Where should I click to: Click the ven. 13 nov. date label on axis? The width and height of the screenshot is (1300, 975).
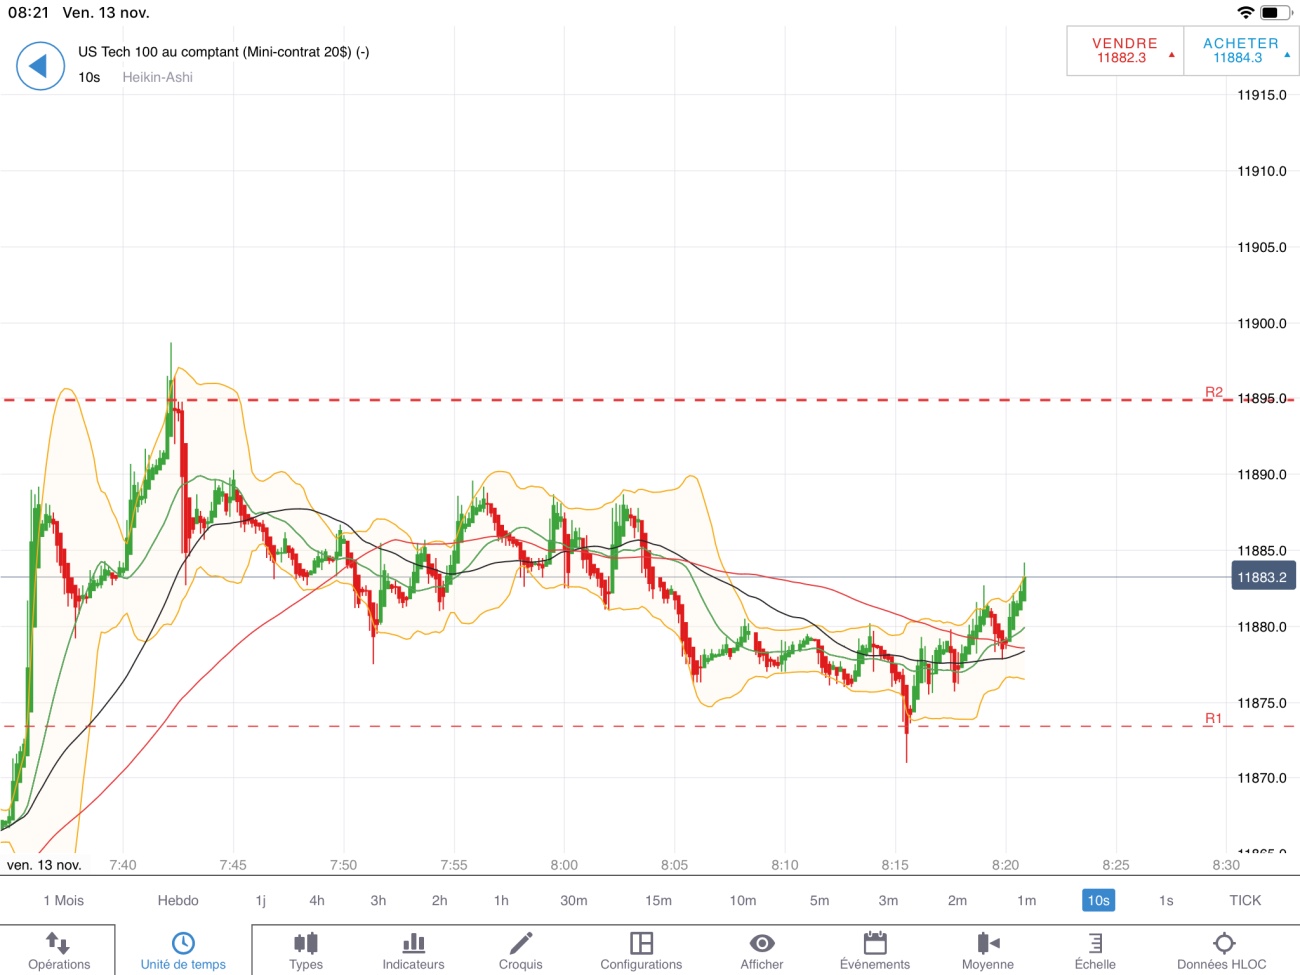(x=44, y=865)
